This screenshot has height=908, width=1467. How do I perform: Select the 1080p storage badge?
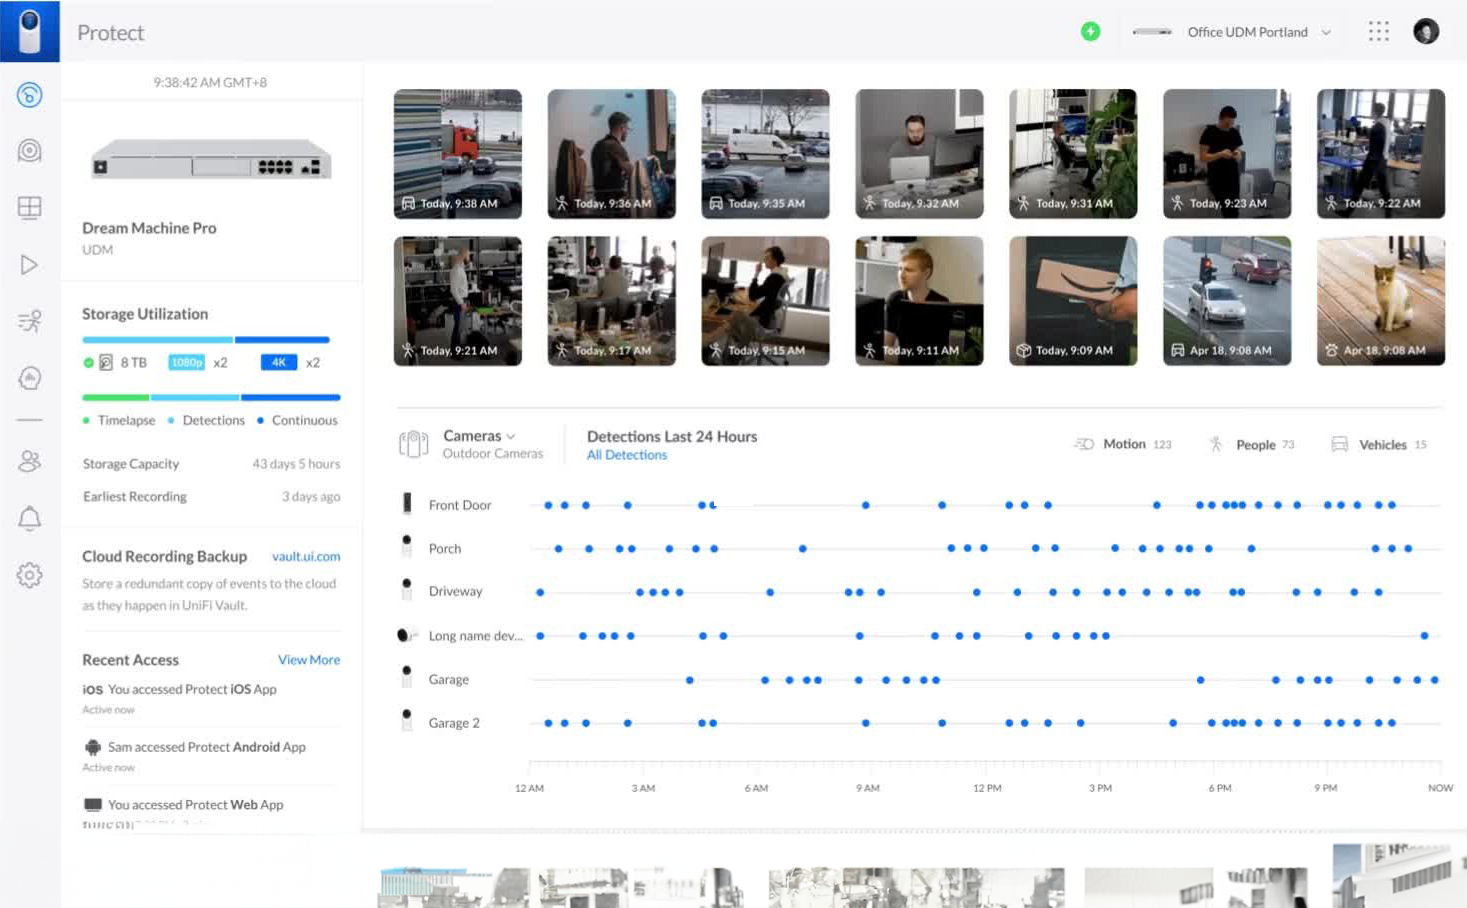186,362
